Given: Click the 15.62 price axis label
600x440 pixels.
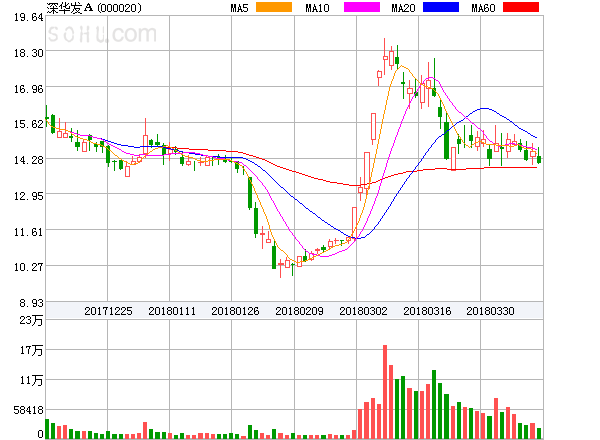Looking at the screenshot, I should [x=29, y=124].
